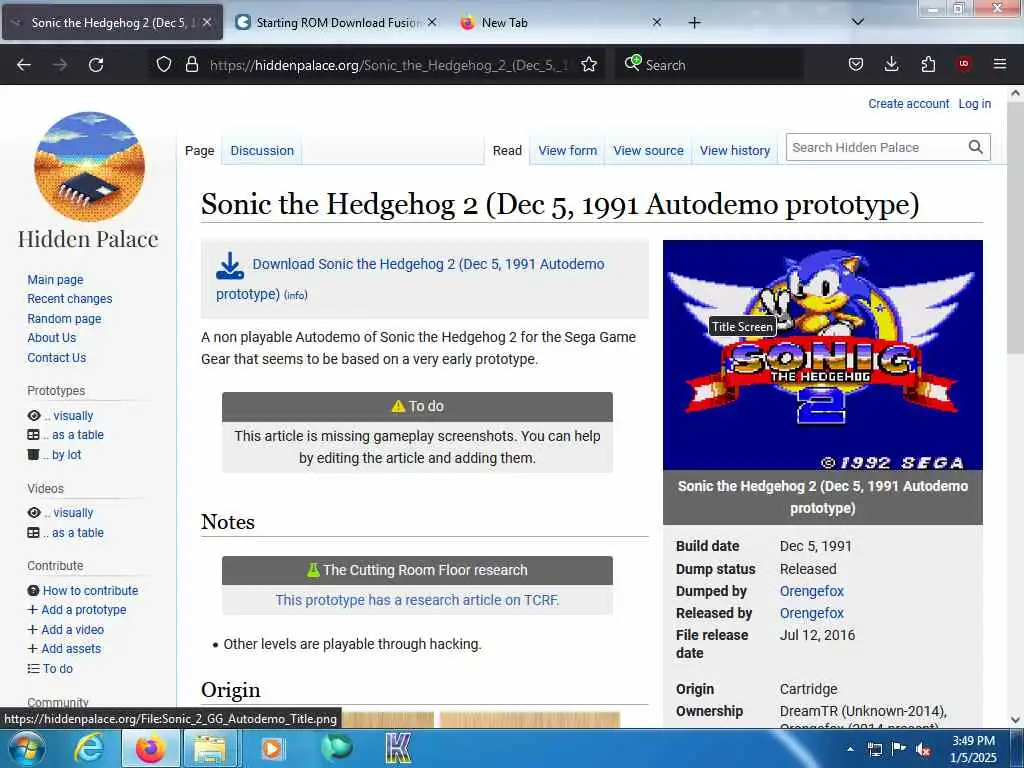1024x768 pixels.
Task: Open the View history tab
Action: click(735, 151)
